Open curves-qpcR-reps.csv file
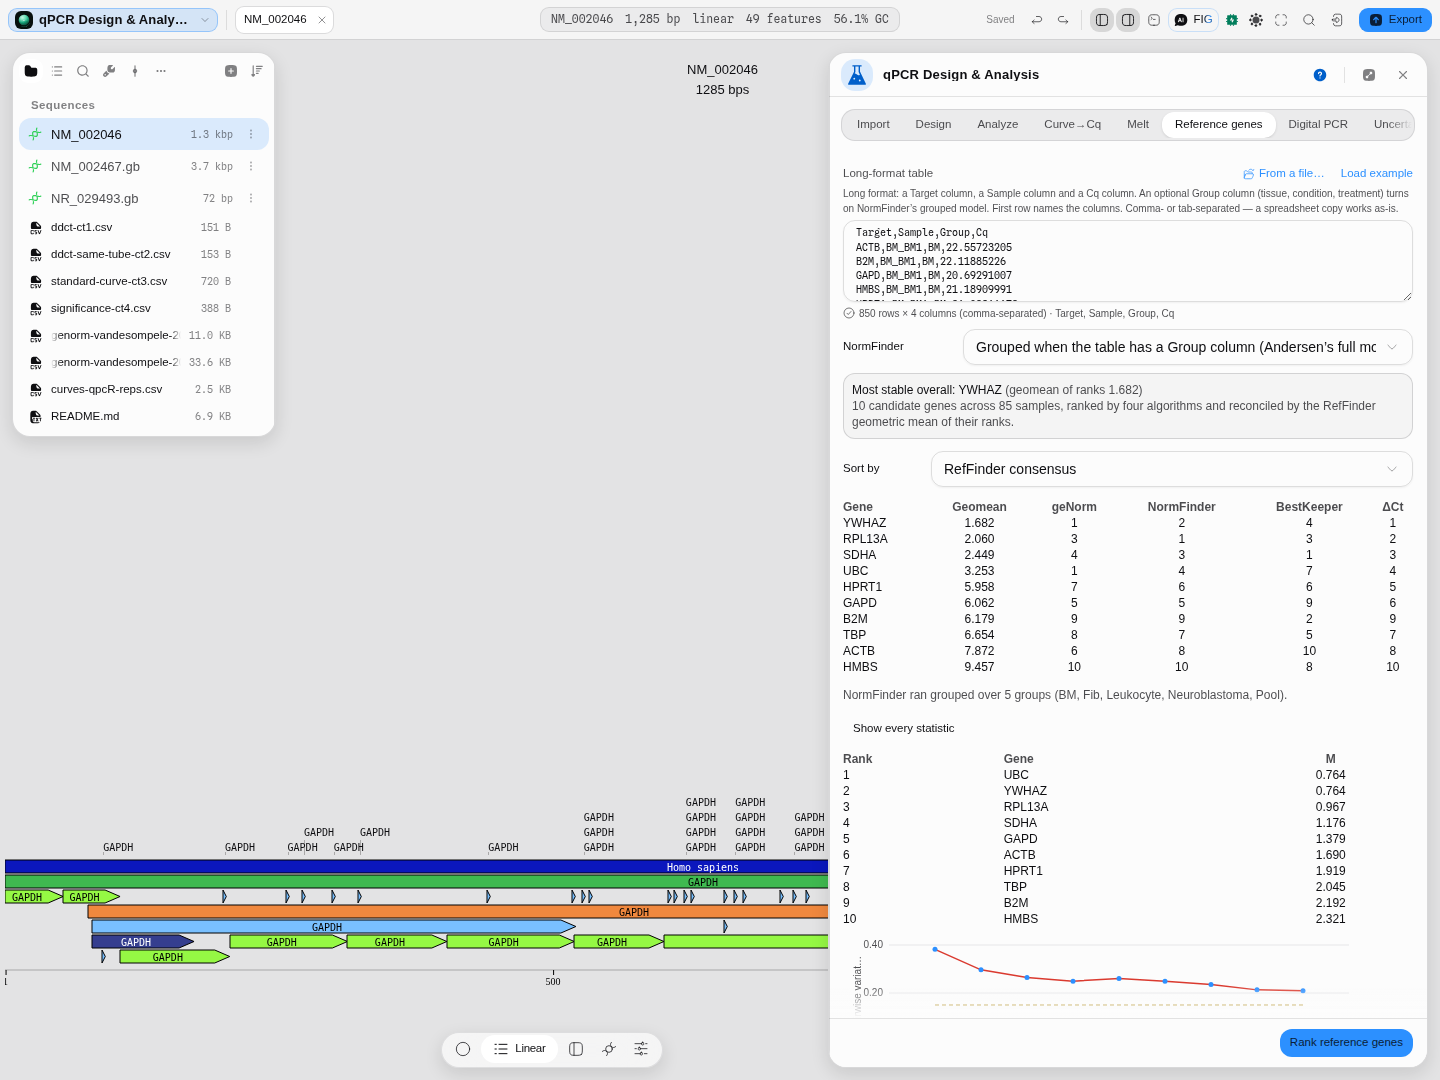 point(144,389)
